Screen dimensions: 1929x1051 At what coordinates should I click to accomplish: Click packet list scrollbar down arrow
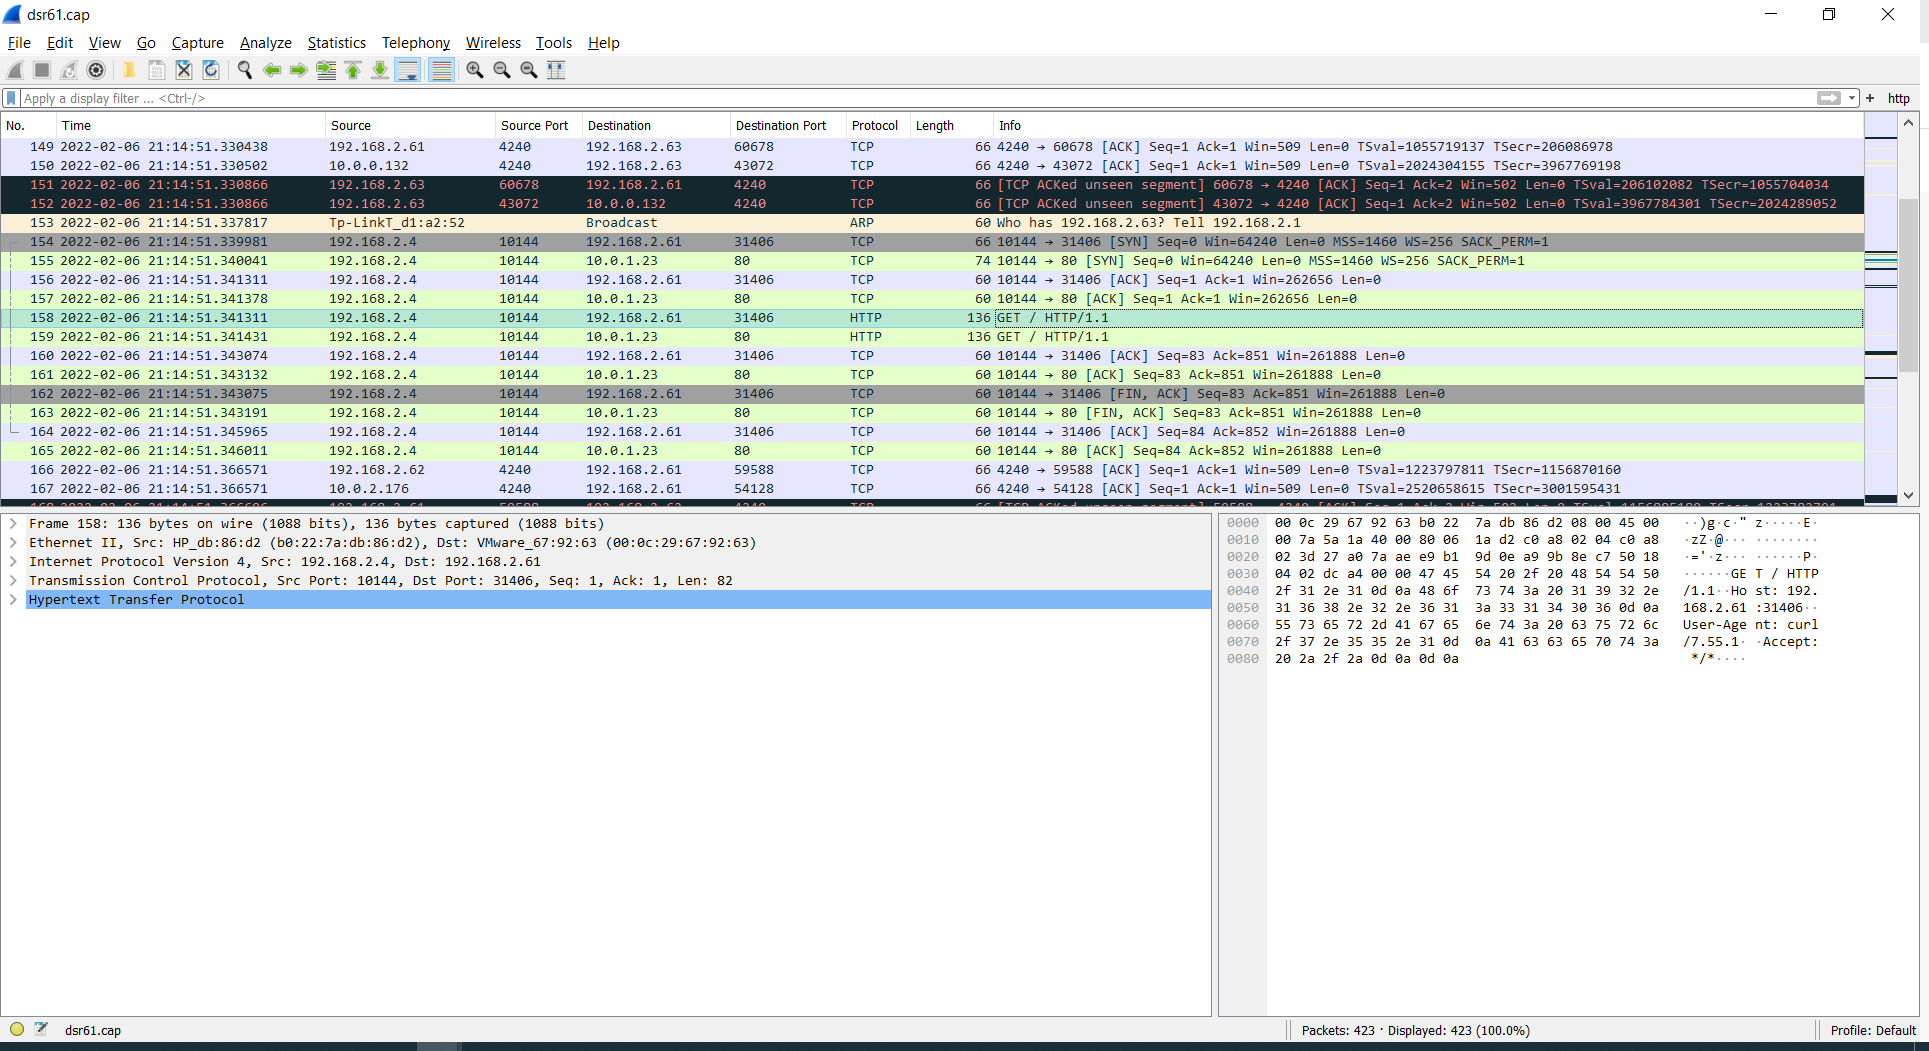(x=1908, y=495)
